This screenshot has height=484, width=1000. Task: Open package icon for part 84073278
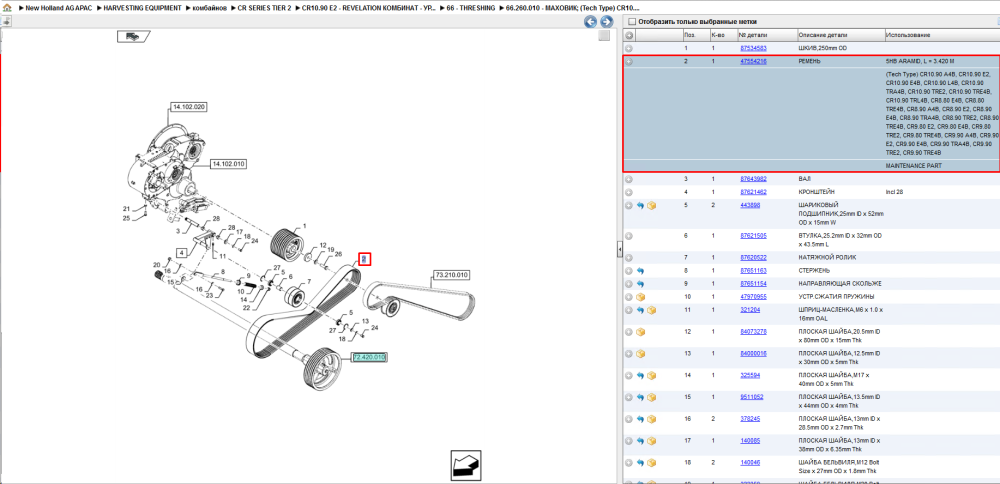pos(640,332)
